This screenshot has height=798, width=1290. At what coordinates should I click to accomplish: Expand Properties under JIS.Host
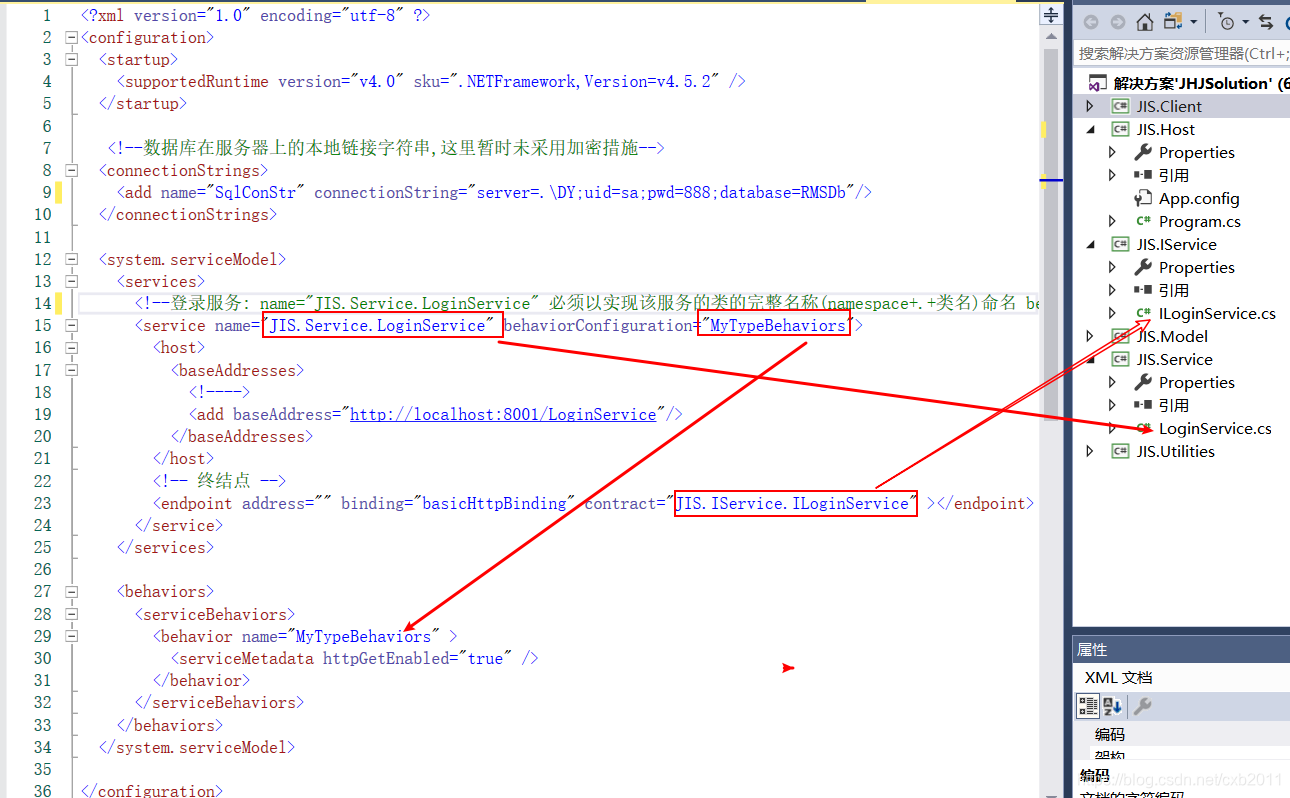coord(1113,152)
